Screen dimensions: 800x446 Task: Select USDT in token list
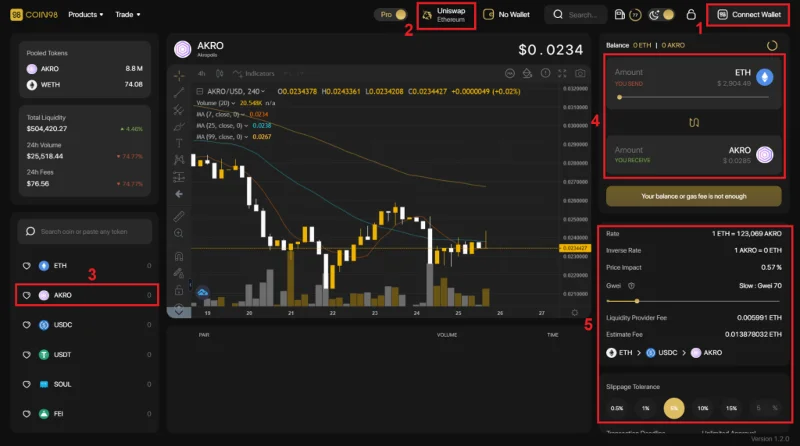[87, 355]
